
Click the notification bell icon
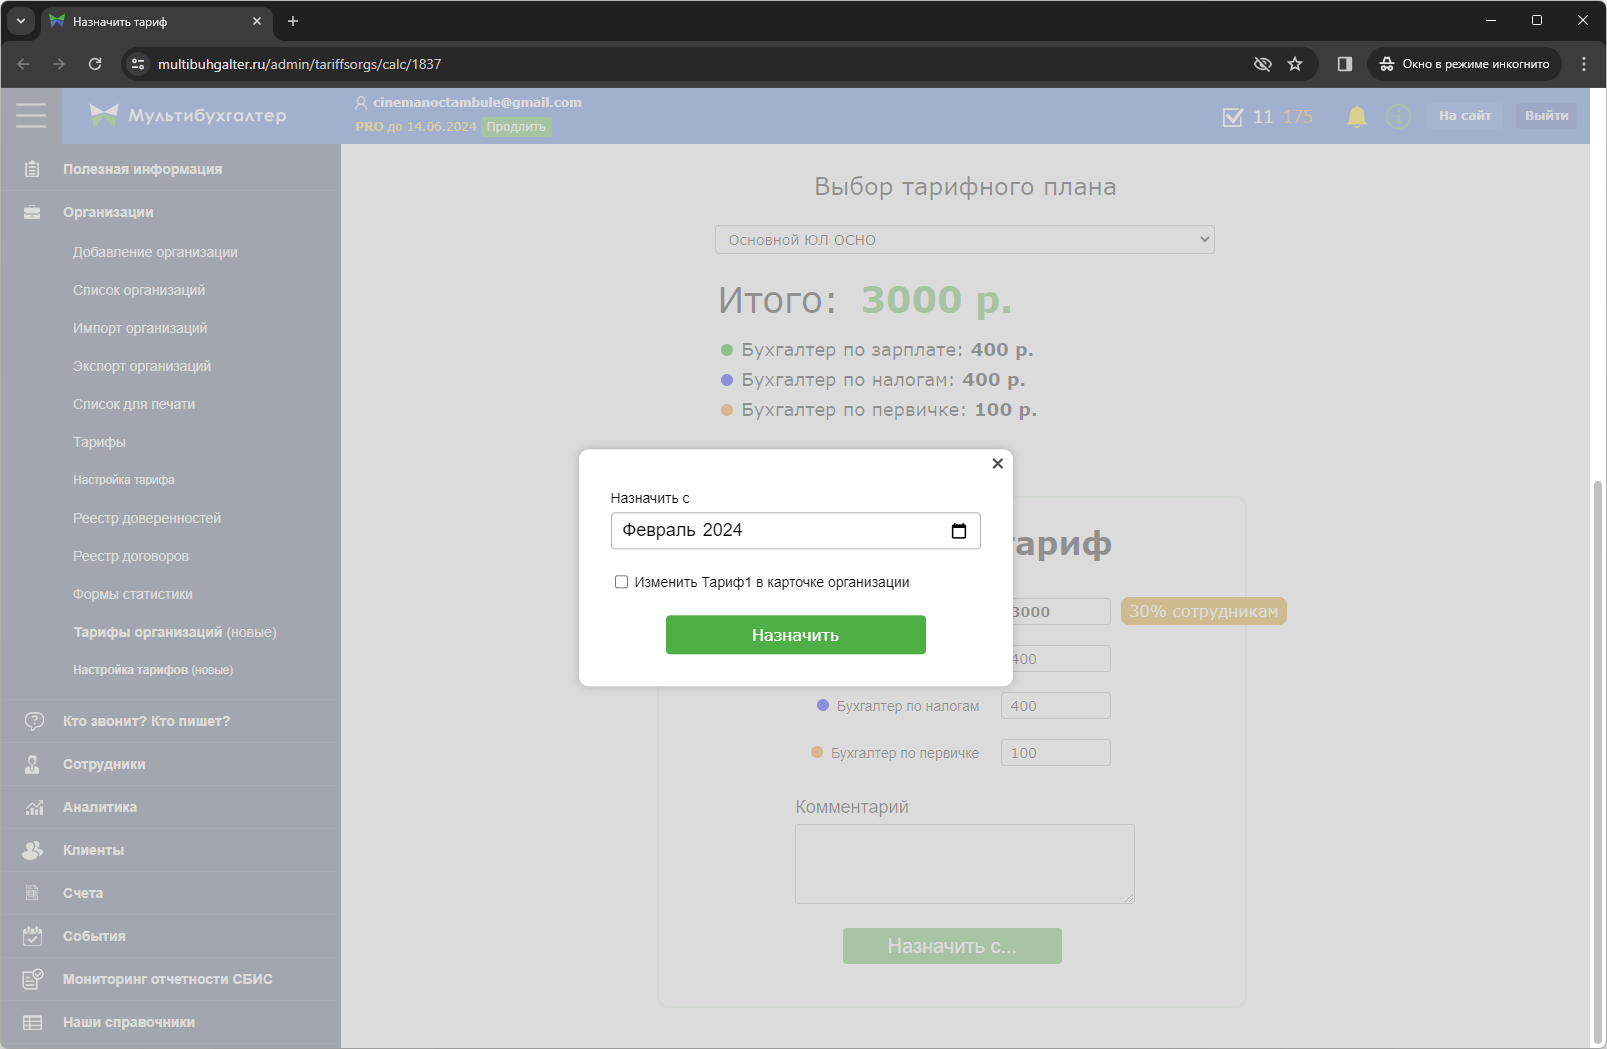(1356, 117)
